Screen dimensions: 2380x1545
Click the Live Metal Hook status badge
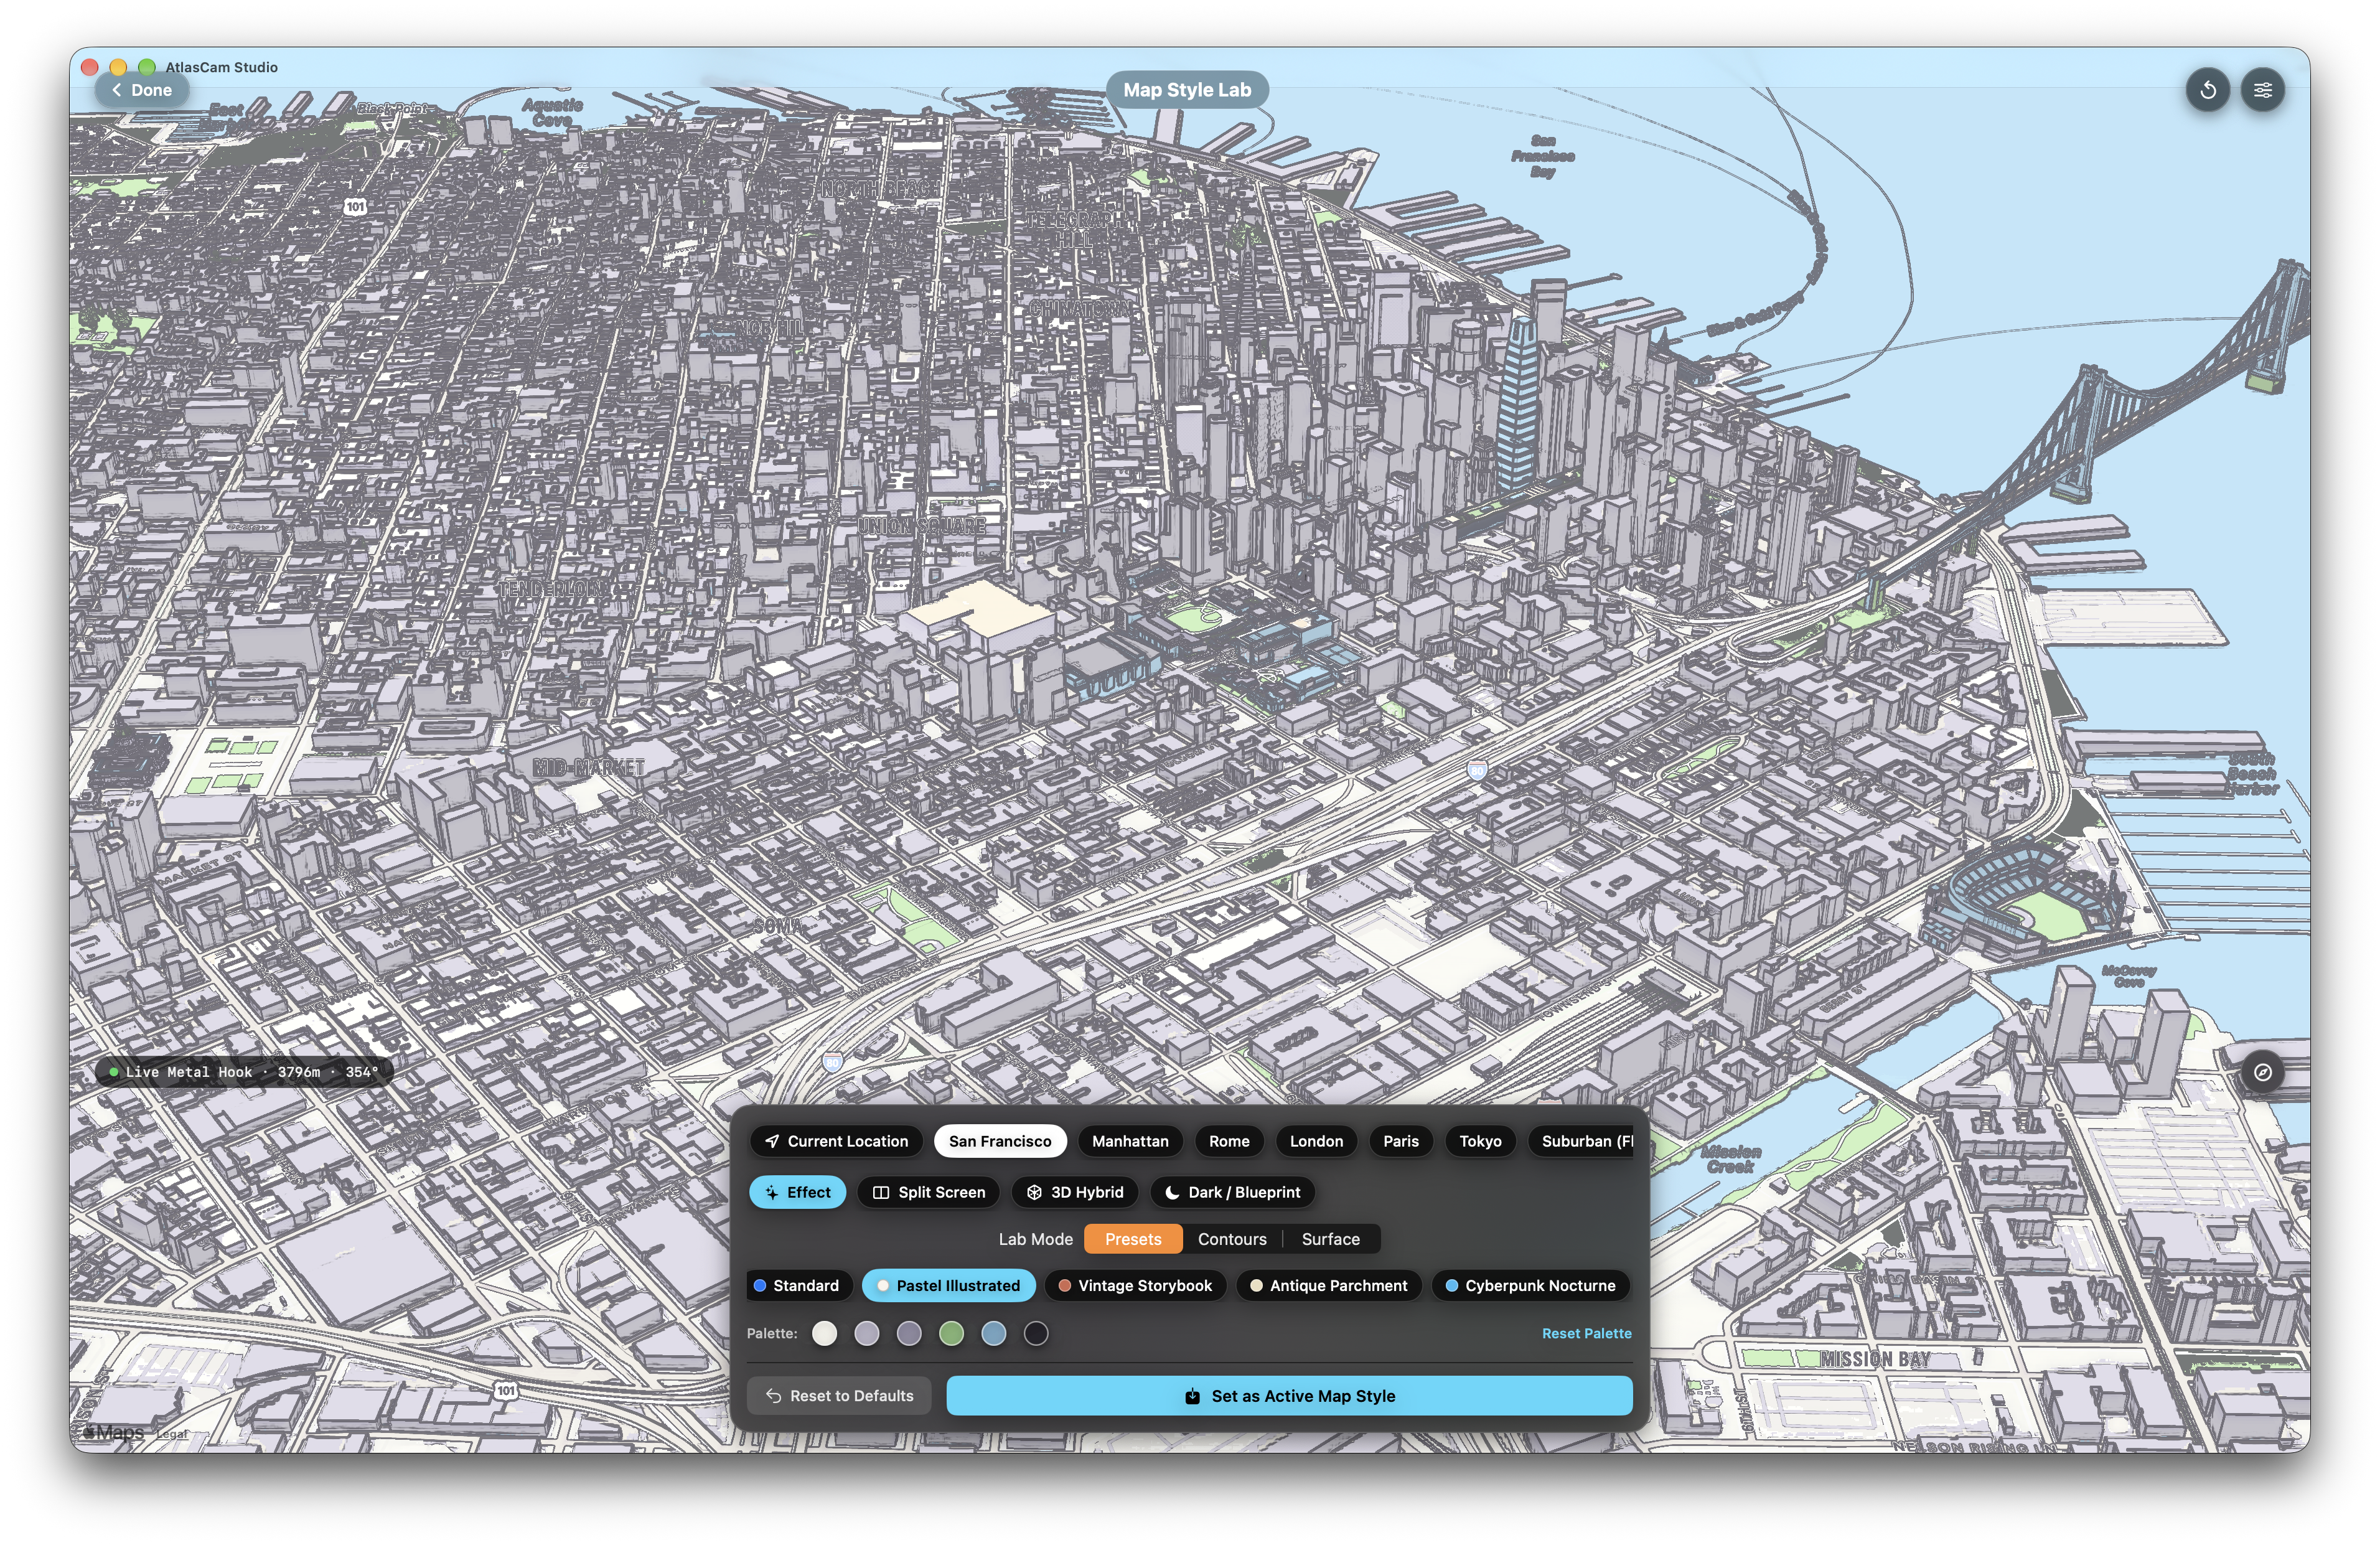point(244,1072)
